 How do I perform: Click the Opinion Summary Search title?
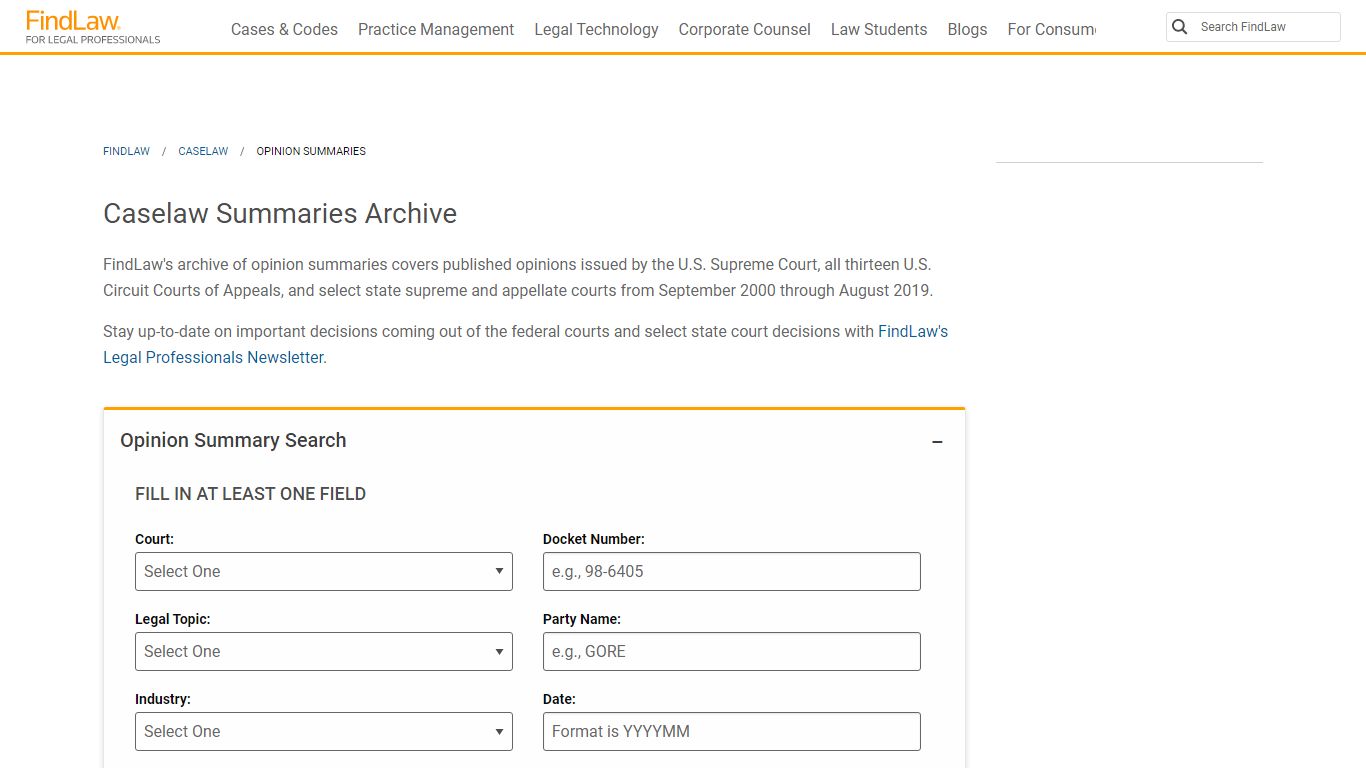click(x=233, y=440)
